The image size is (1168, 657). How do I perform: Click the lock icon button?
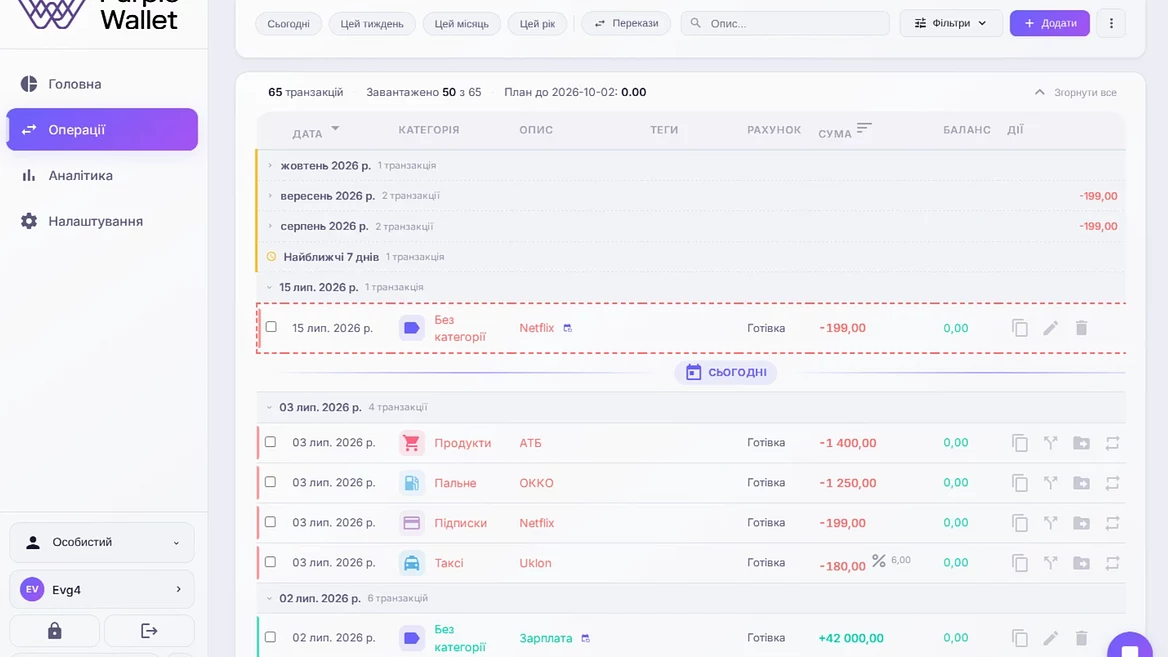pyautogui.click(x=54, y=631)
